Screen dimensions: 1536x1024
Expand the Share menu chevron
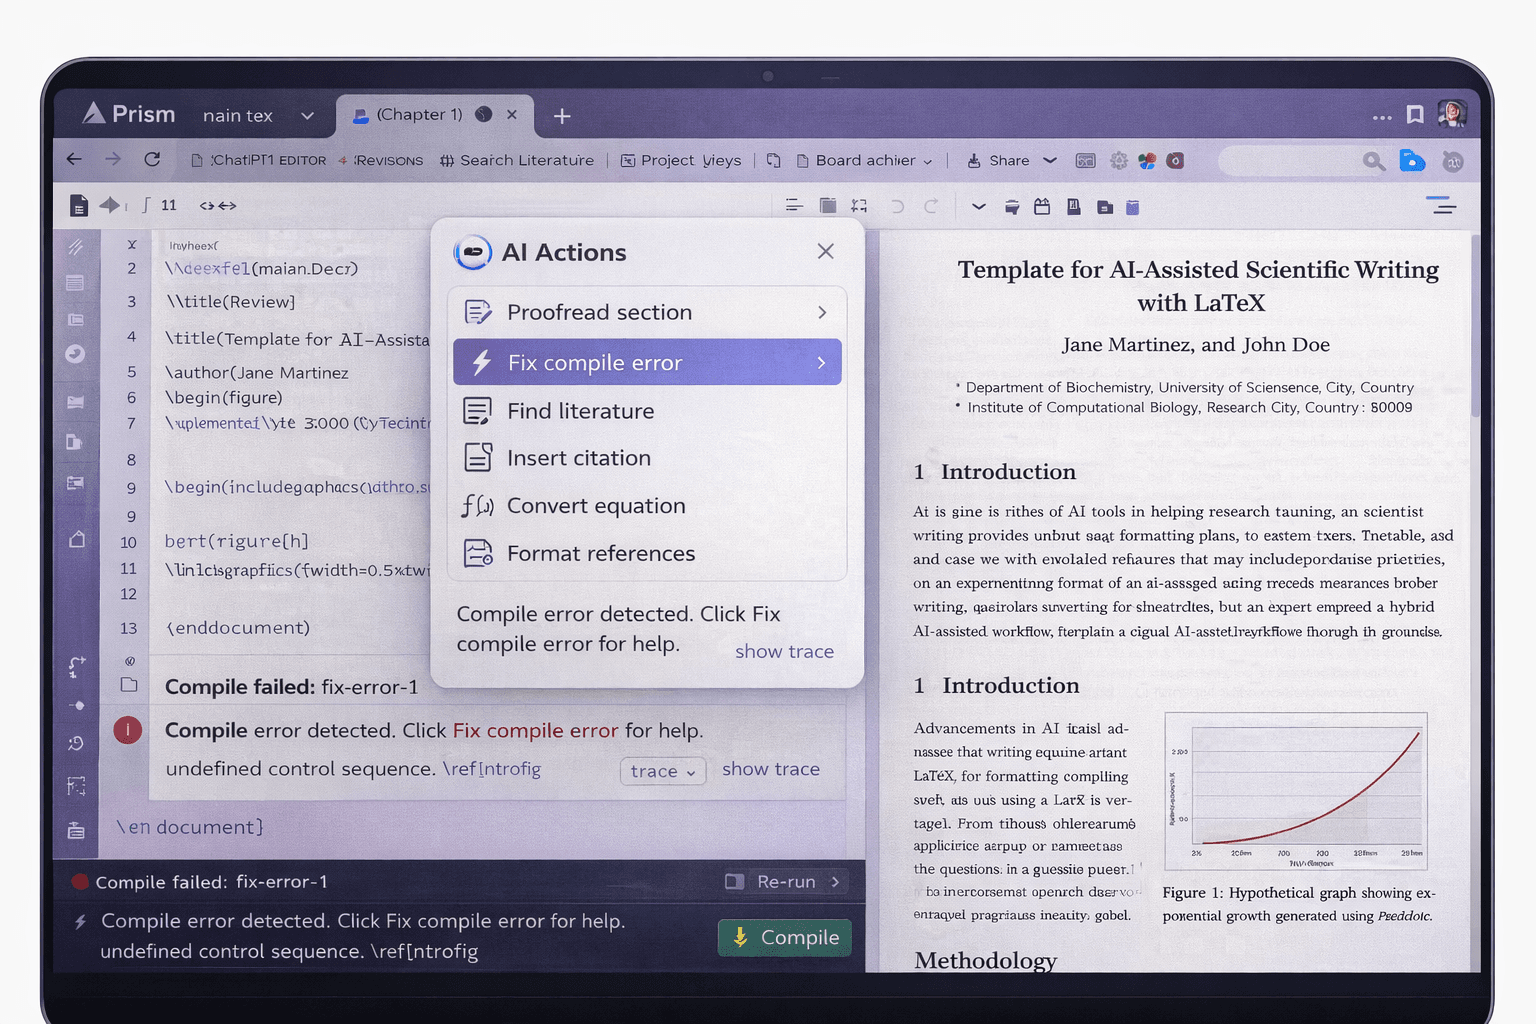click(x=1050, y=160)
